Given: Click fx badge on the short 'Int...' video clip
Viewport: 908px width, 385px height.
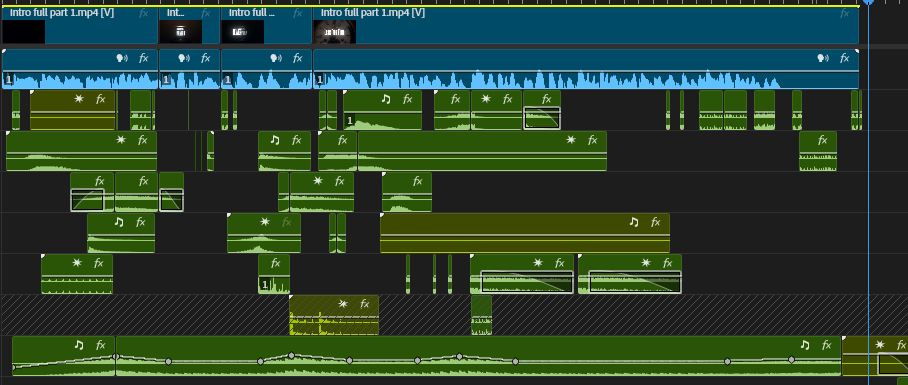Looking at the screenshot, I should [x=206, y=13].
